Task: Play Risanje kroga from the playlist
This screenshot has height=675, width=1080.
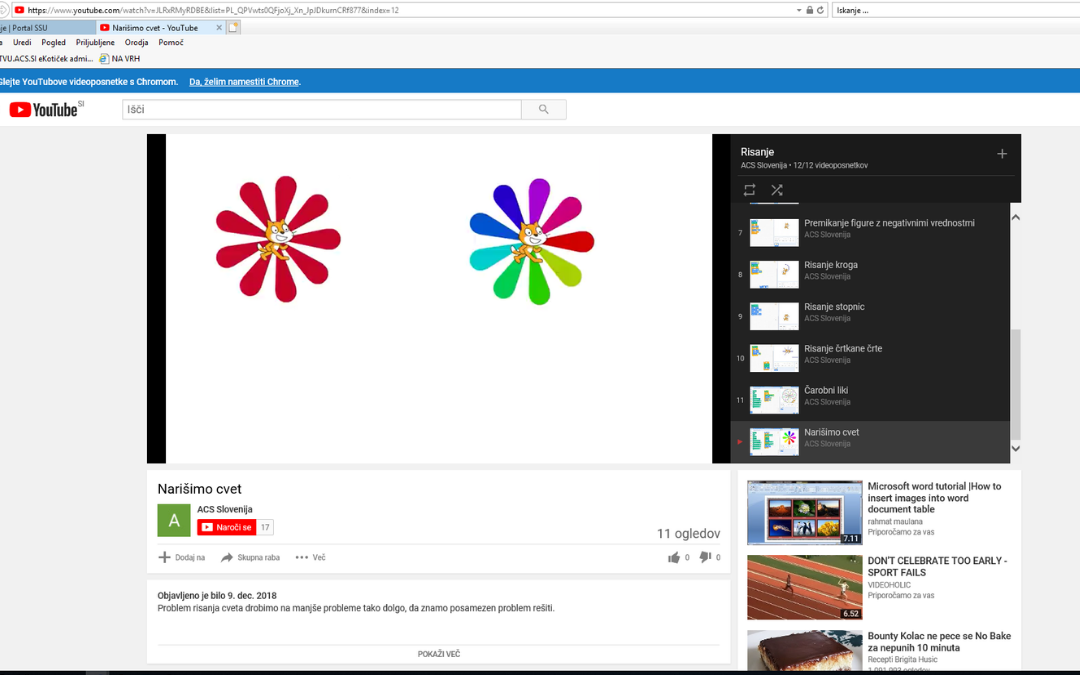Action: (830, 265)
